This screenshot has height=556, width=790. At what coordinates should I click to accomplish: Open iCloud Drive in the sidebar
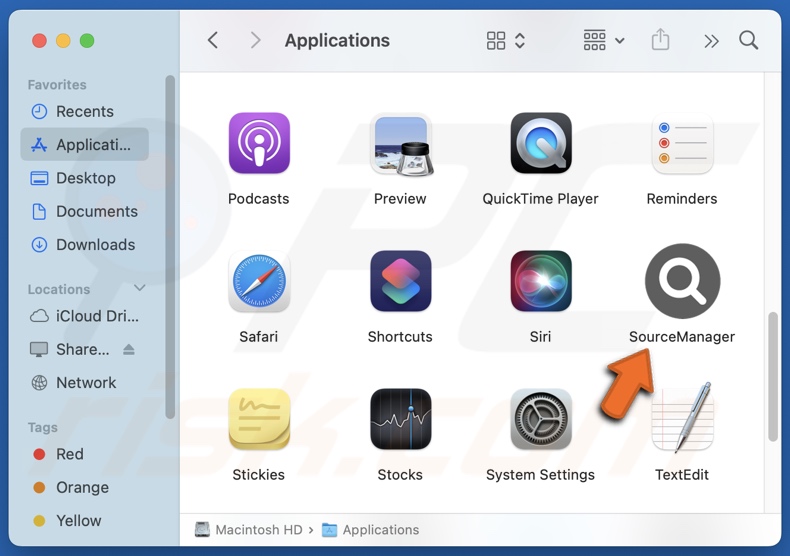pyautogui.click(x=85, y=316)
